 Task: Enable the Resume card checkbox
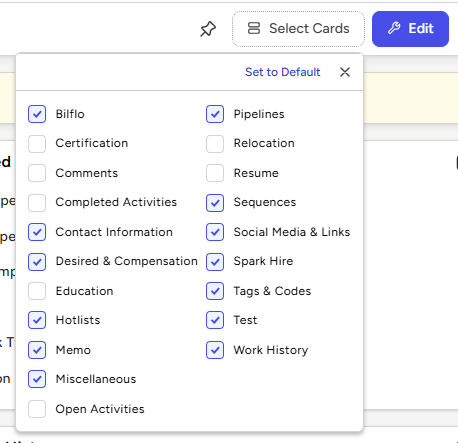[215, 173]
